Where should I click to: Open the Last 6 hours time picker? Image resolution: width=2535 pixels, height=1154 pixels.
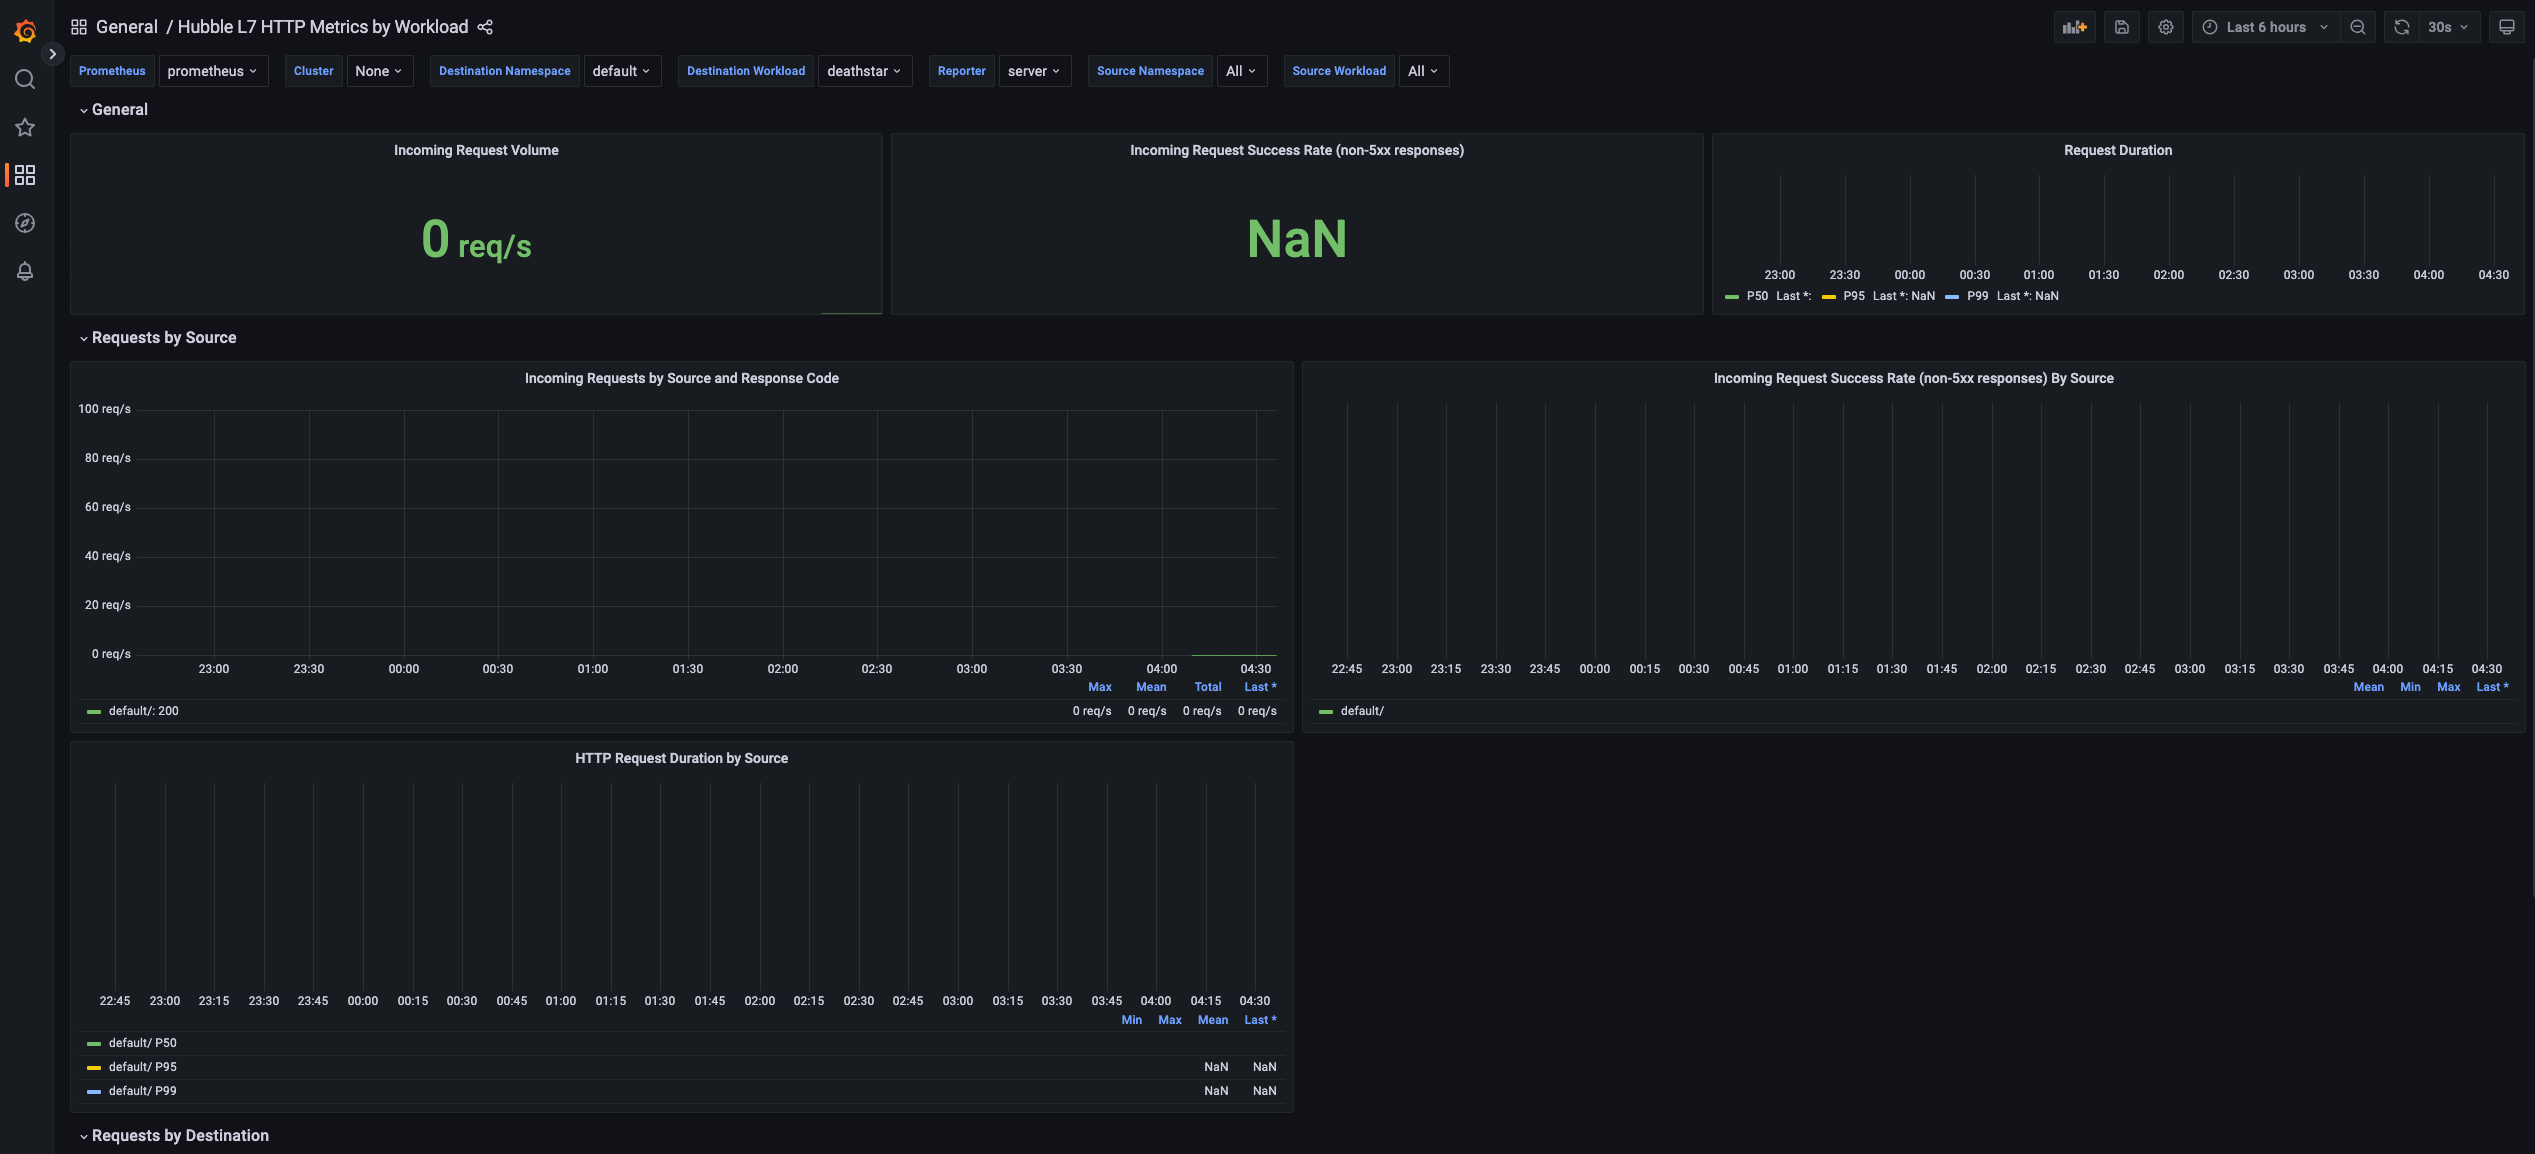pos(2265,27)
